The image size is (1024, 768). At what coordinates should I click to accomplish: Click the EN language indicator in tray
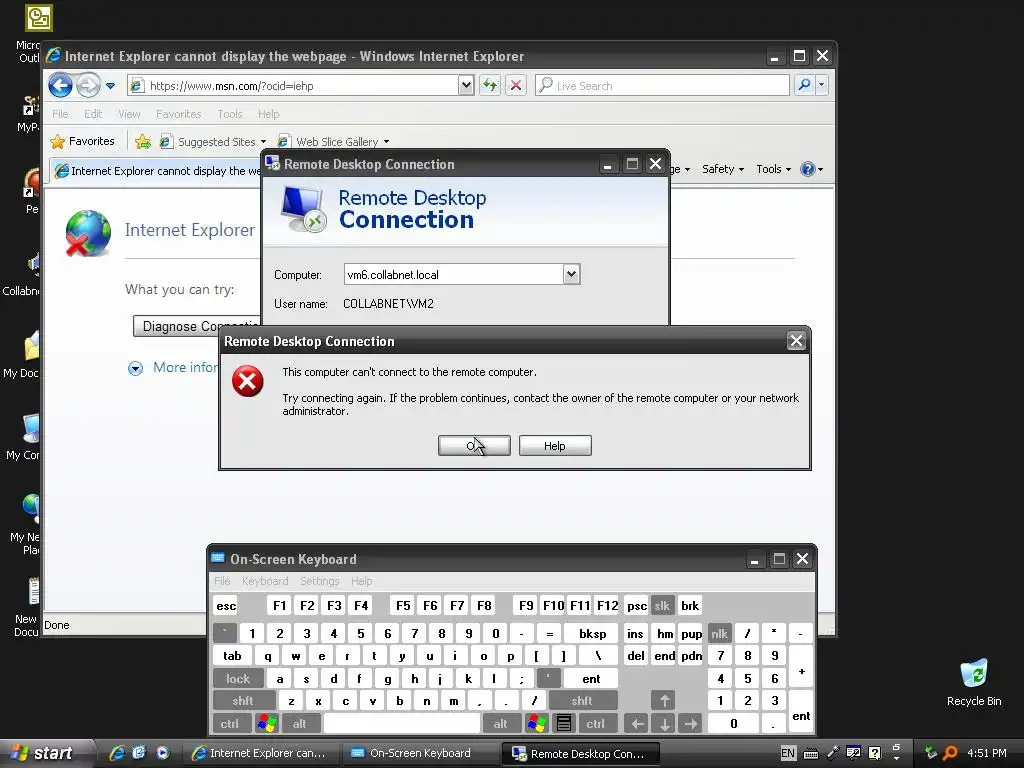pyautogui.click(x=788, y=753)
